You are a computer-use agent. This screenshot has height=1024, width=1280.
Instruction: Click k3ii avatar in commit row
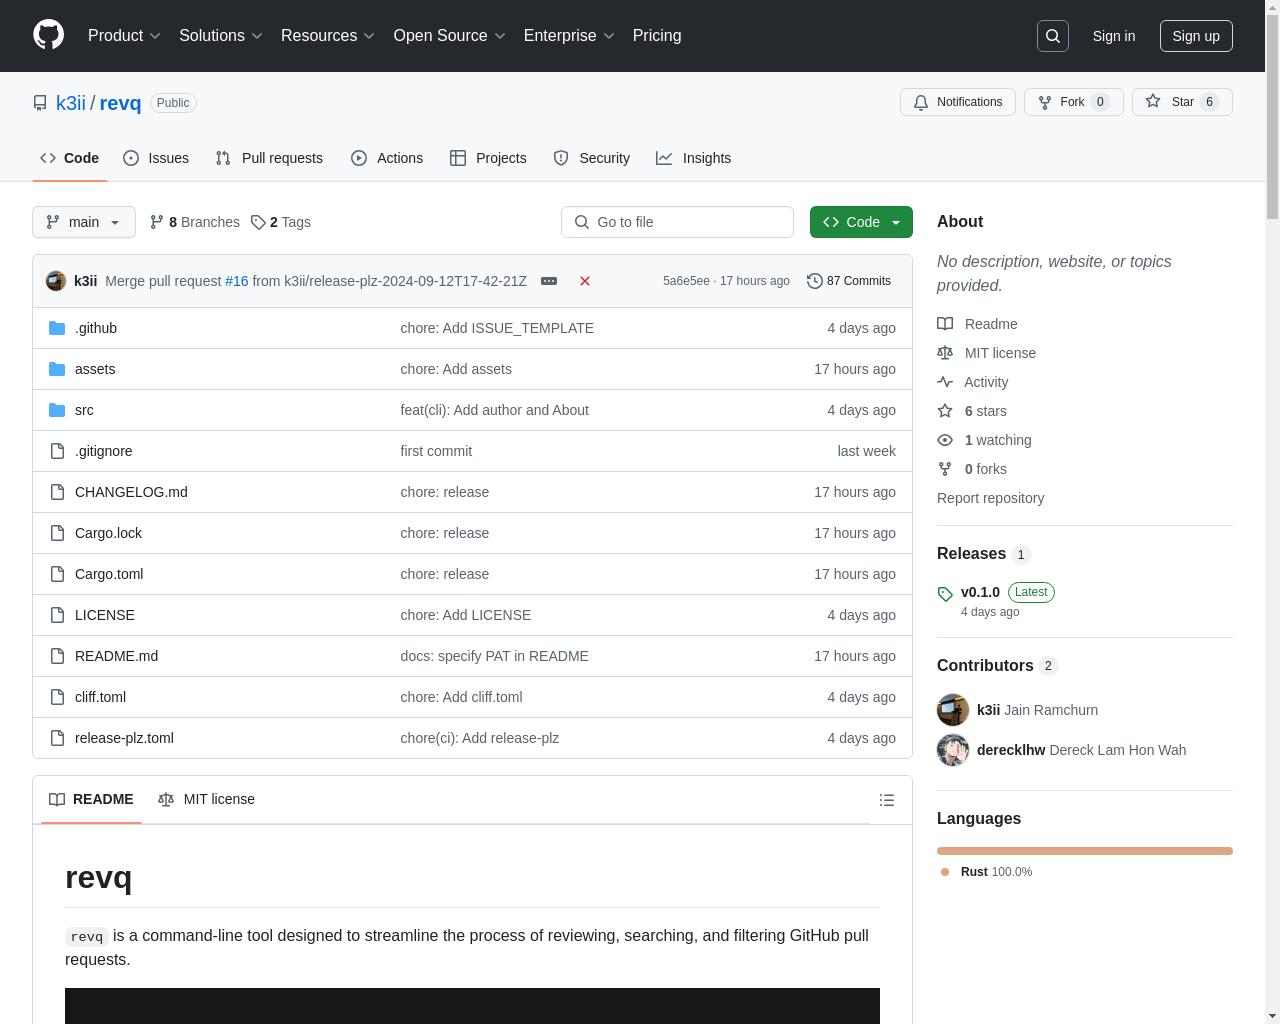56,281
